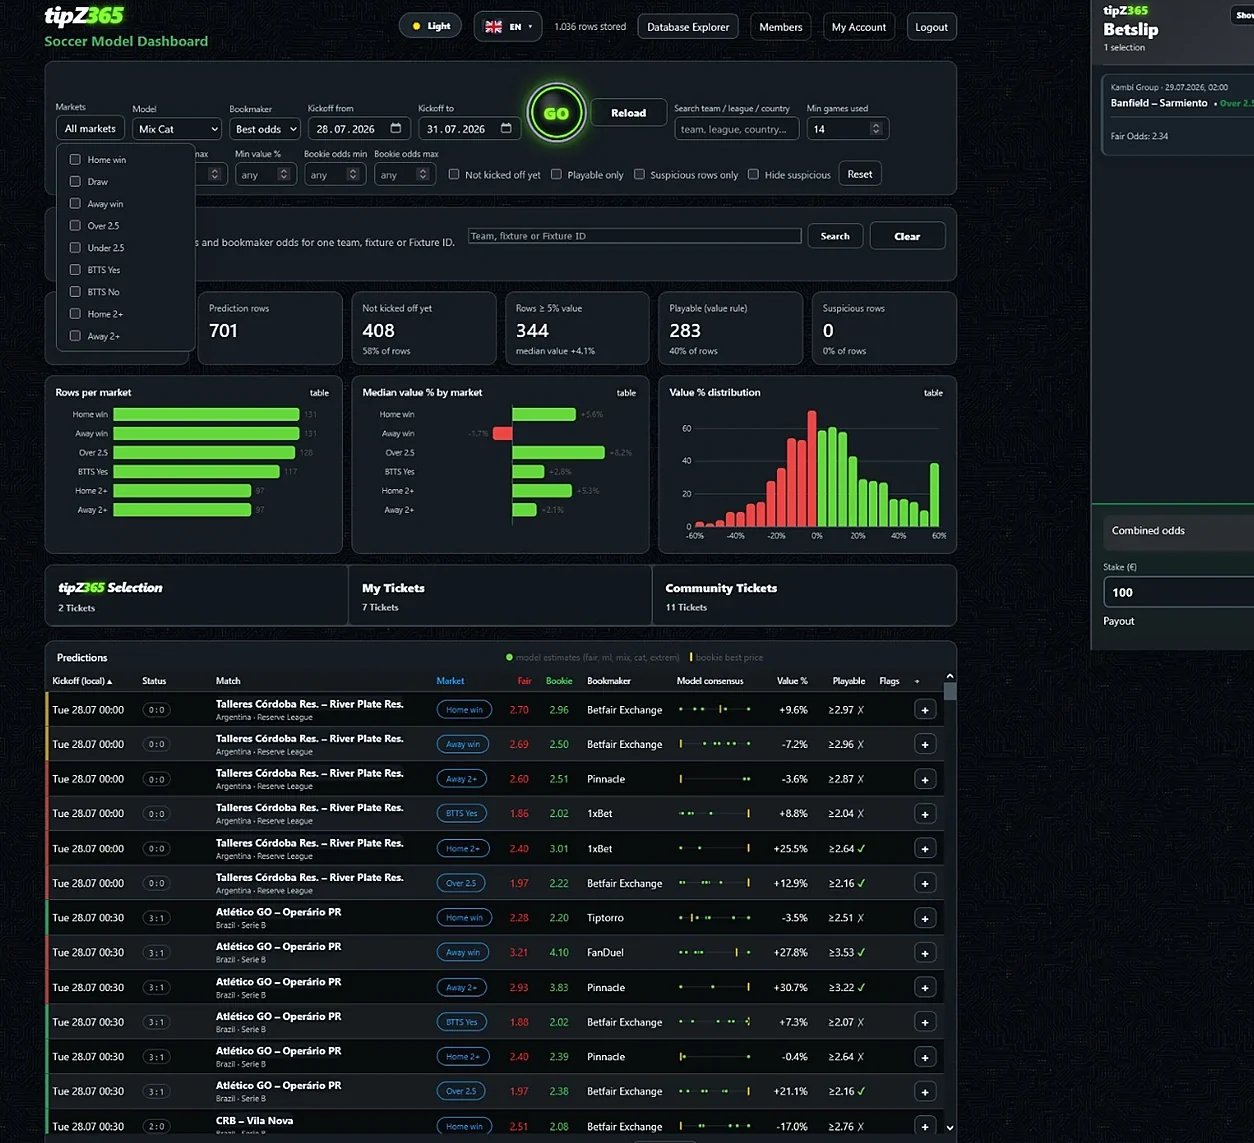This screenshot has width=1254, height=1143.
Task: Check the BTTS No market option
Action: 75,291
